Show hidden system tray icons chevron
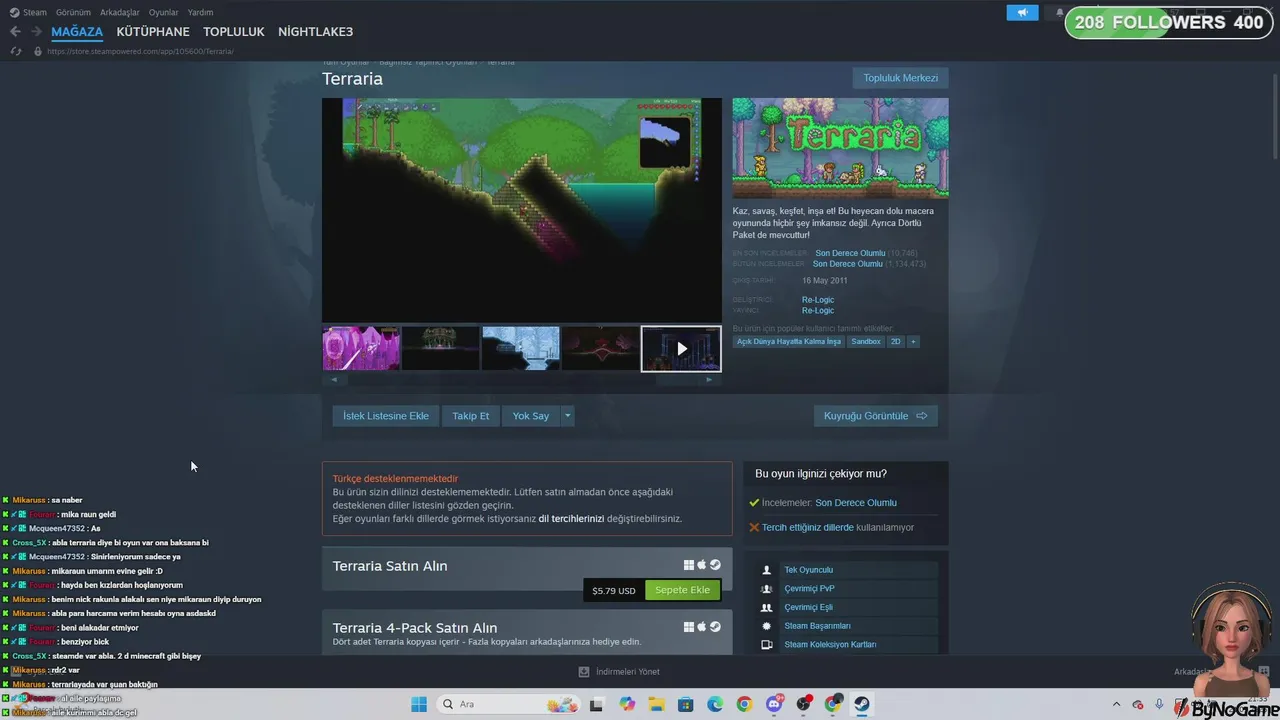This screenshot has width=1280, height=720. 1115,704
